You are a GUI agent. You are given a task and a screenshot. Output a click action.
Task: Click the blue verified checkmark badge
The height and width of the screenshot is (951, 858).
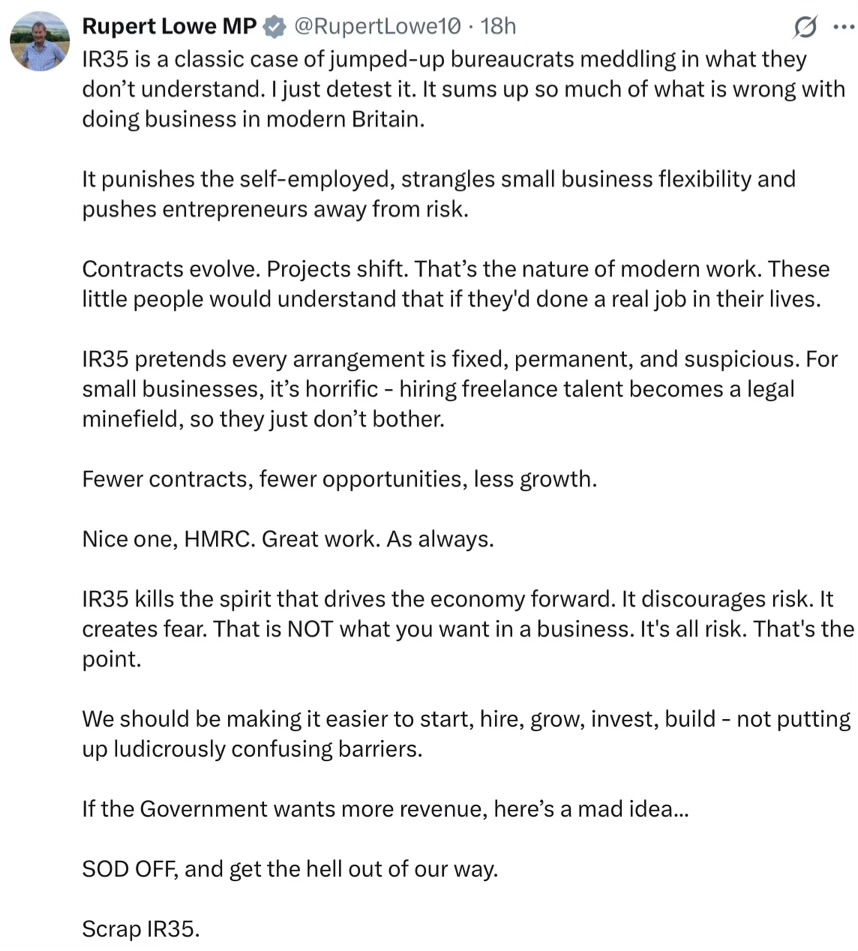pos(275,27)
